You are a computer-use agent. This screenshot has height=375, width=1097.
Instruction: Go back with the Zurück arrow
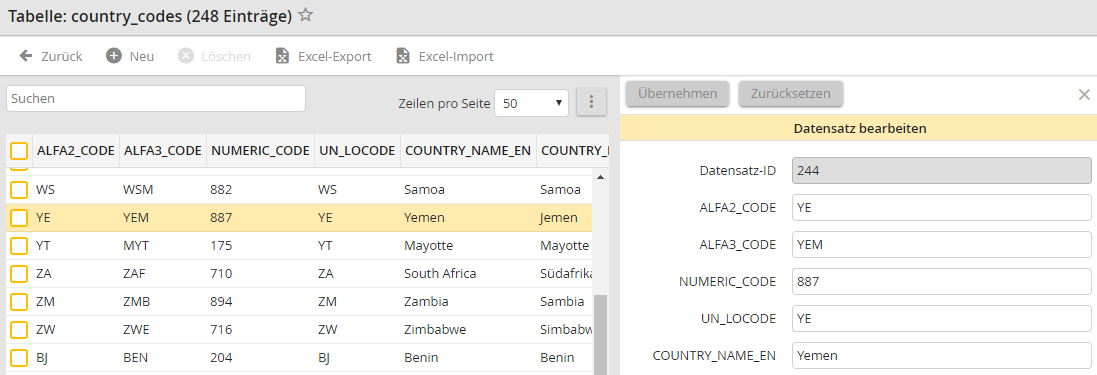click(x=25, y=56)
